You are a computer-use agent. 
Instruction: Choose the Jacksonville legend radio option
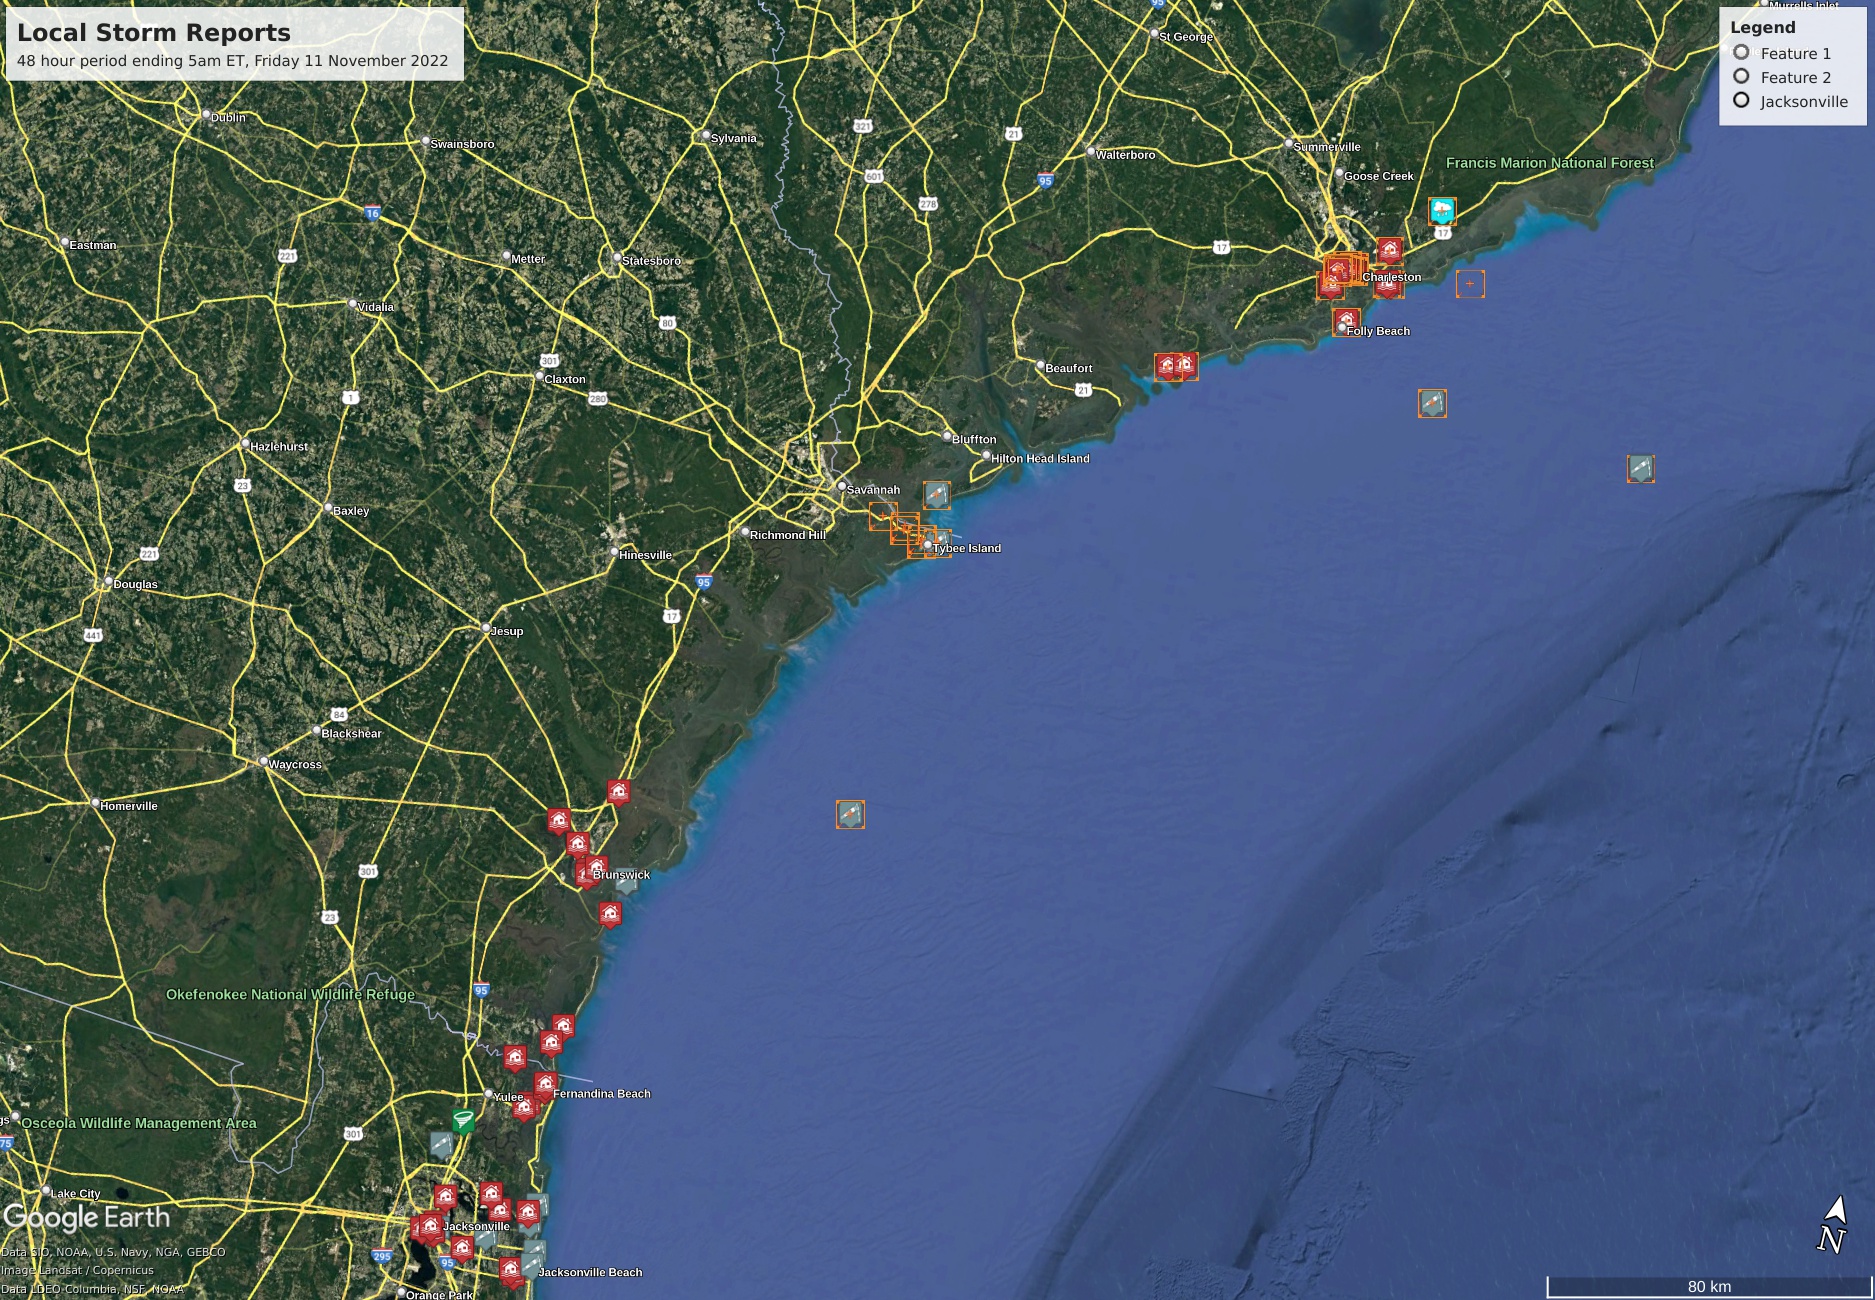[x=1741, y=101]
